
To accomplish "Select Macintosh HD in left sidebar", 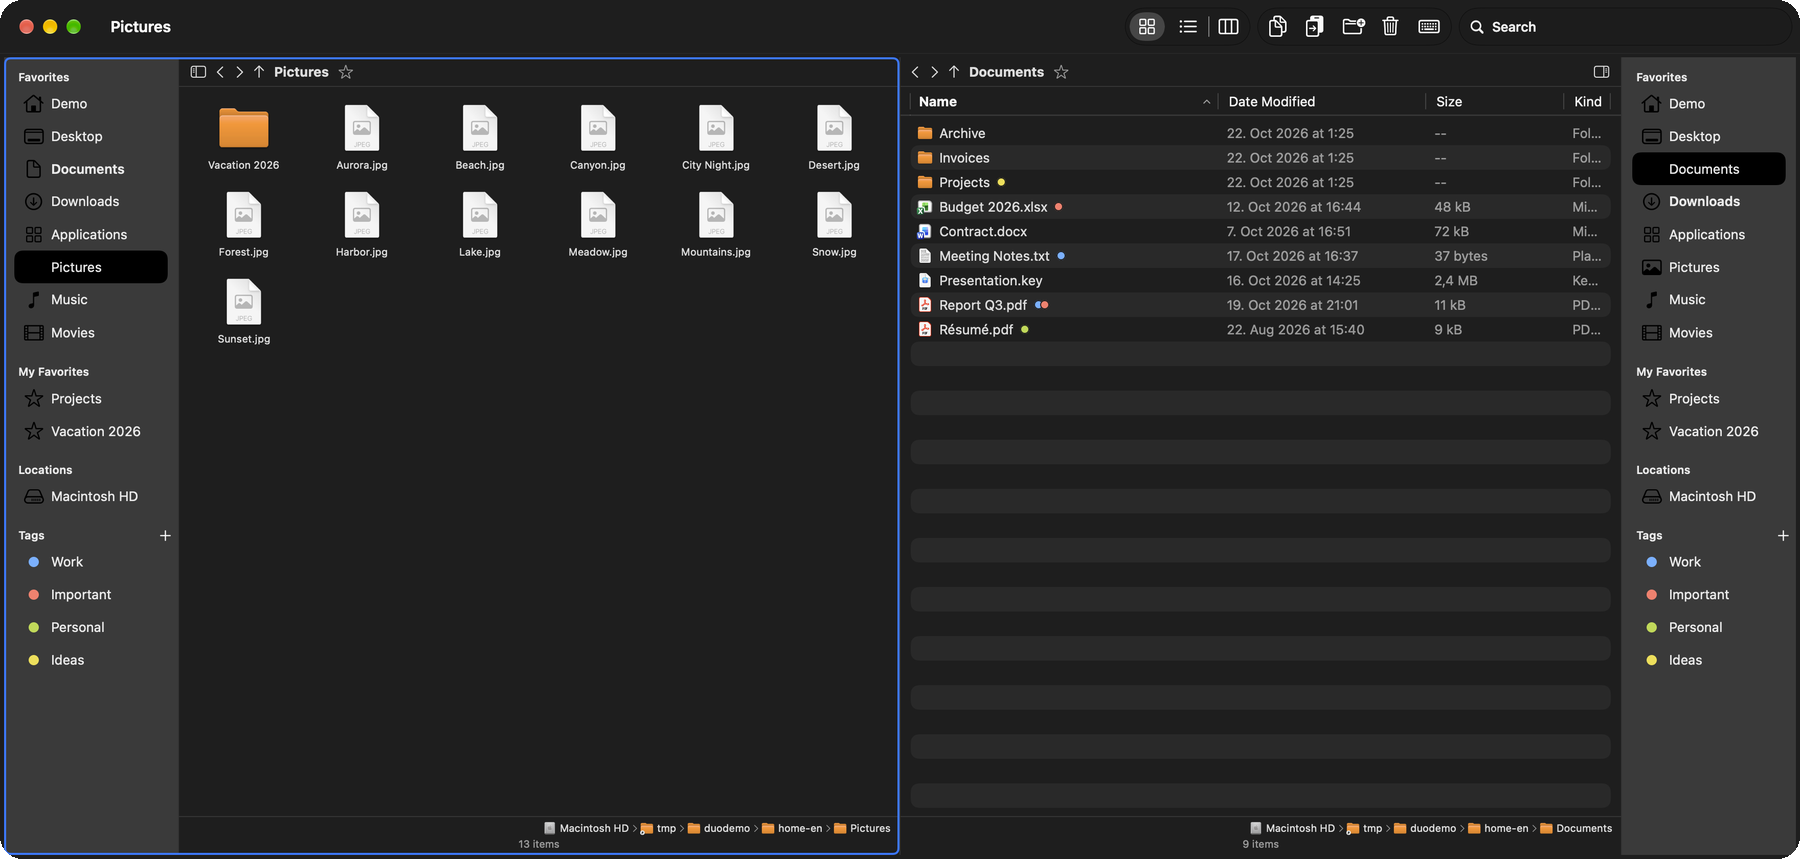I will 91,497.
